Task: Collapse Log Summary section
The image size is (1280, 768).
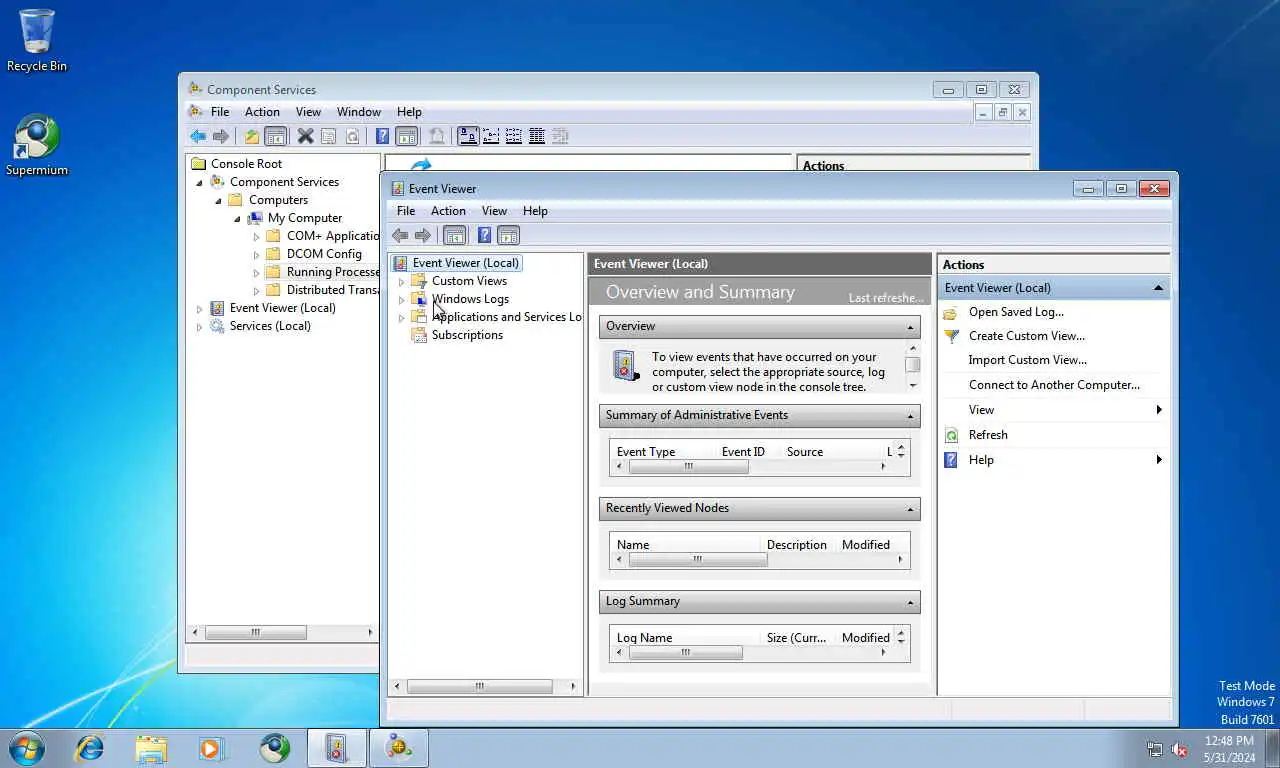Action: point(910,602)
